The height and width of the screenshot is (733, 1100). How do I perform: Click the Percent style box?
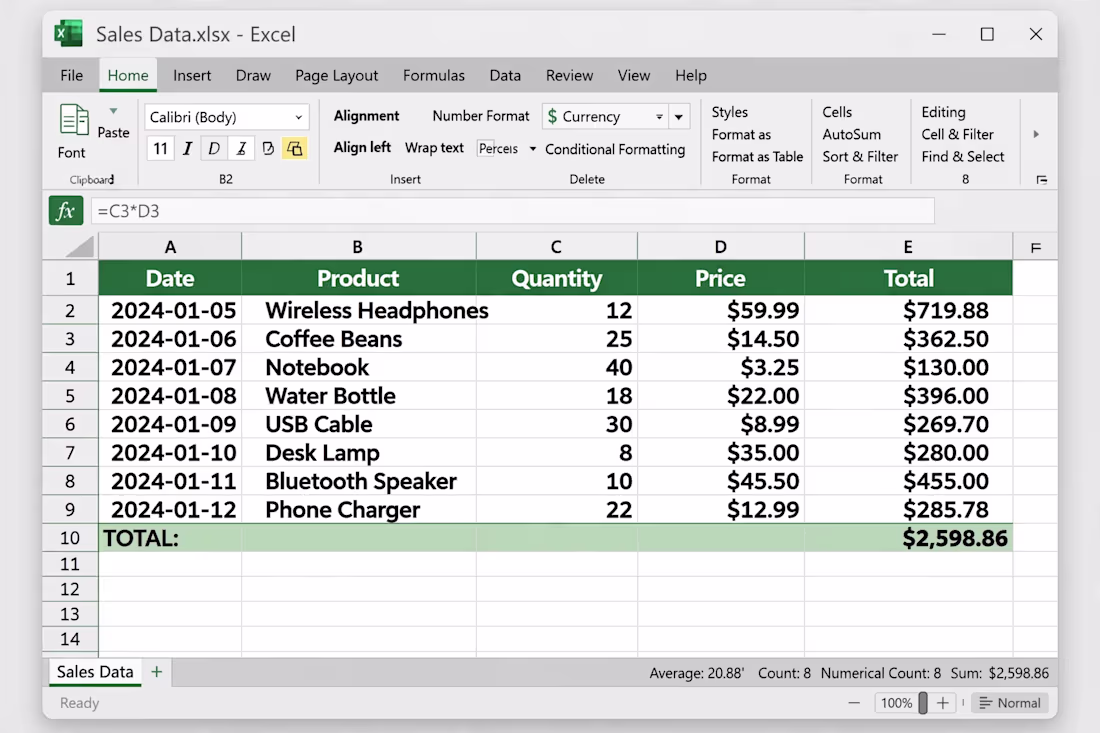(x=499, y=149)
